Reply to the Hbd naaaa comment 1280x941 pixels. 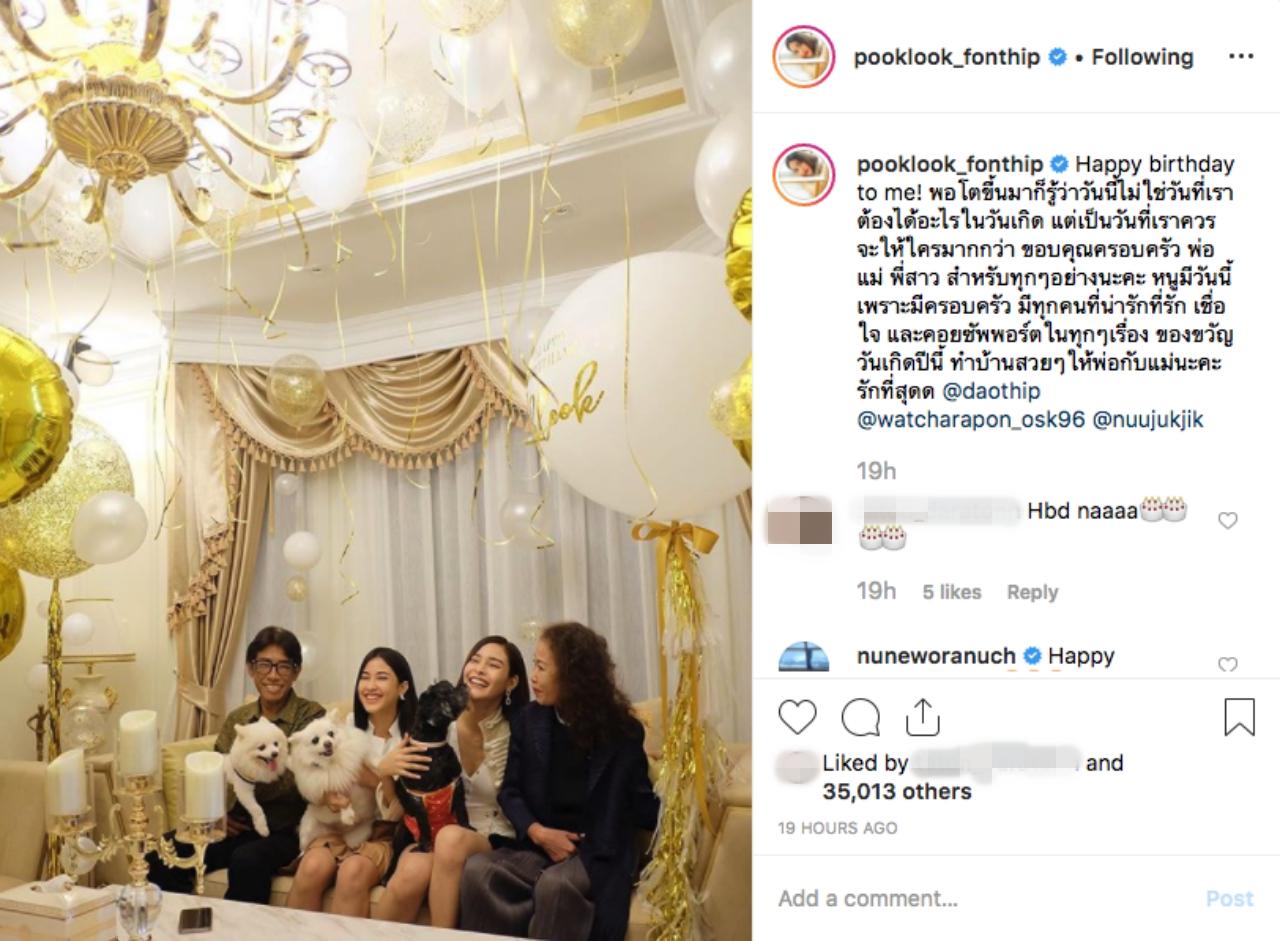1032,592
